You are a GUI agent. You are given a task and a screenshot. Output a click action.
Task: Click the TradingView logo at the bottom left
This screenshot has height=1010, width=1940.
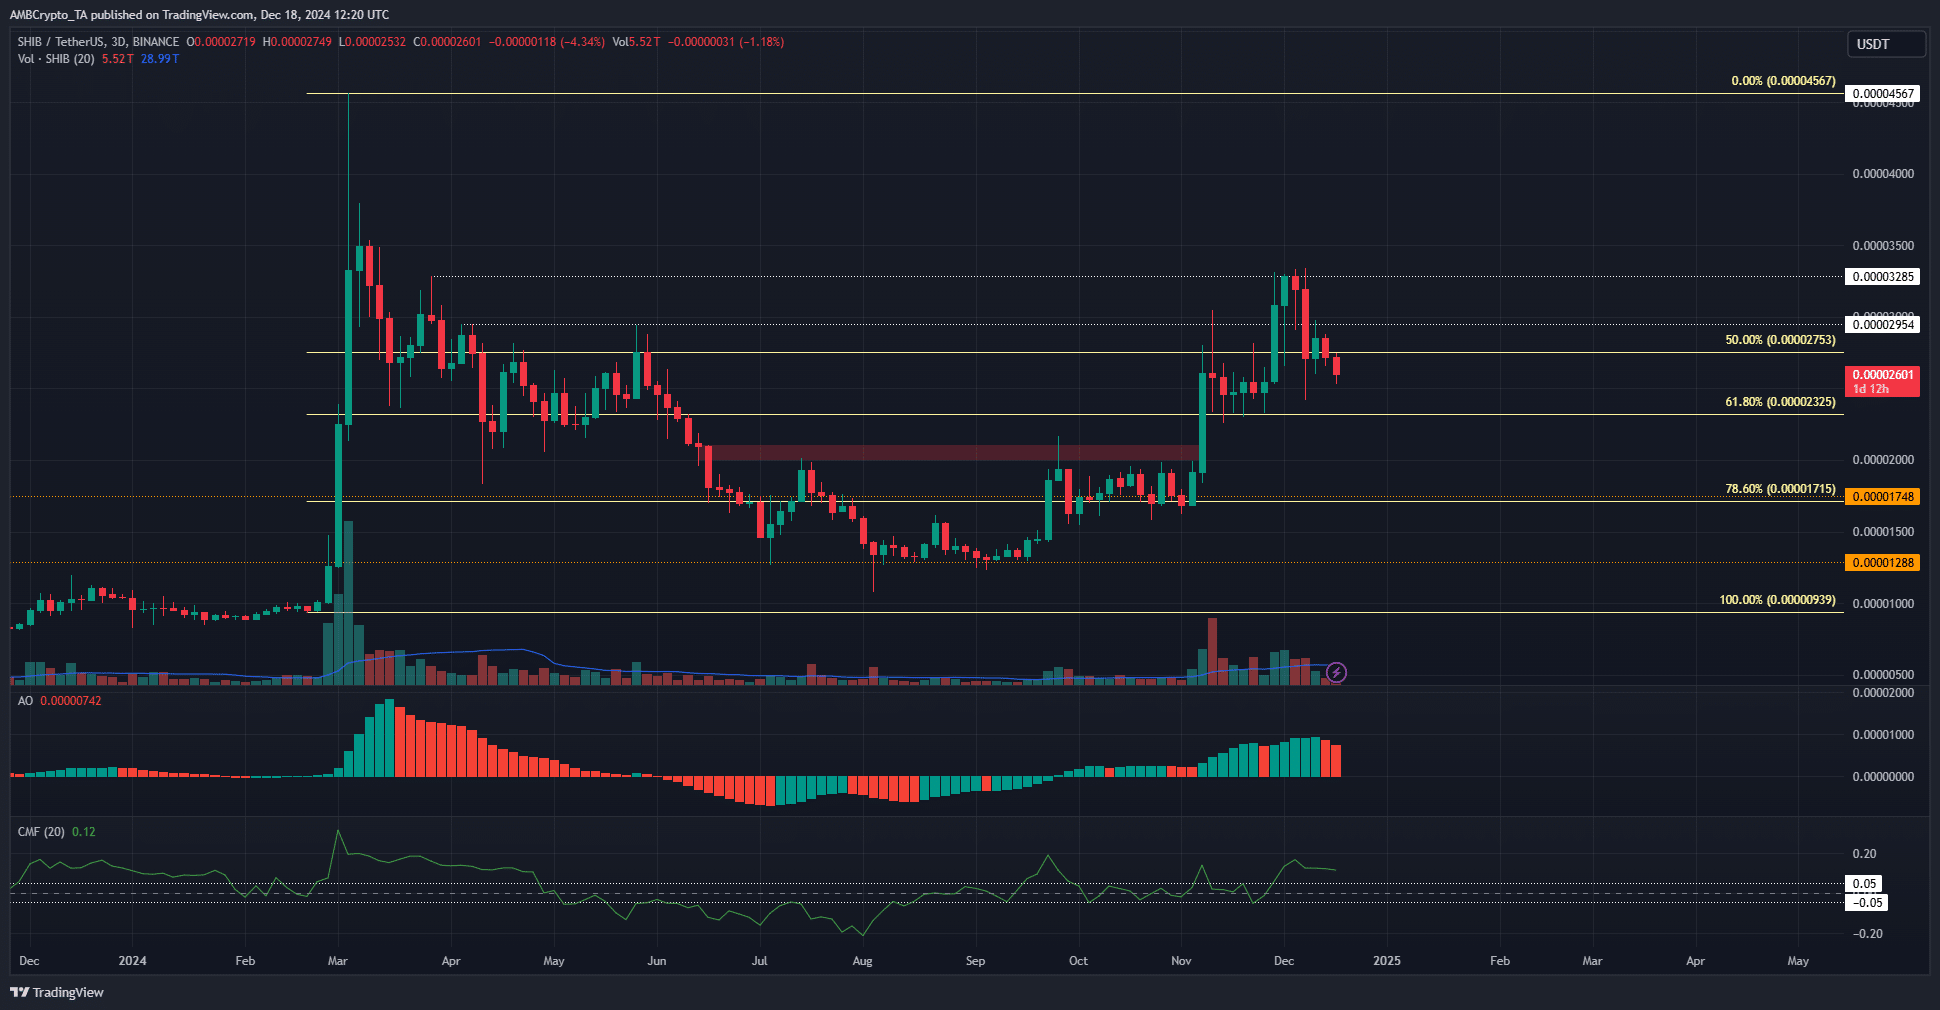click(x=57, y=992)
